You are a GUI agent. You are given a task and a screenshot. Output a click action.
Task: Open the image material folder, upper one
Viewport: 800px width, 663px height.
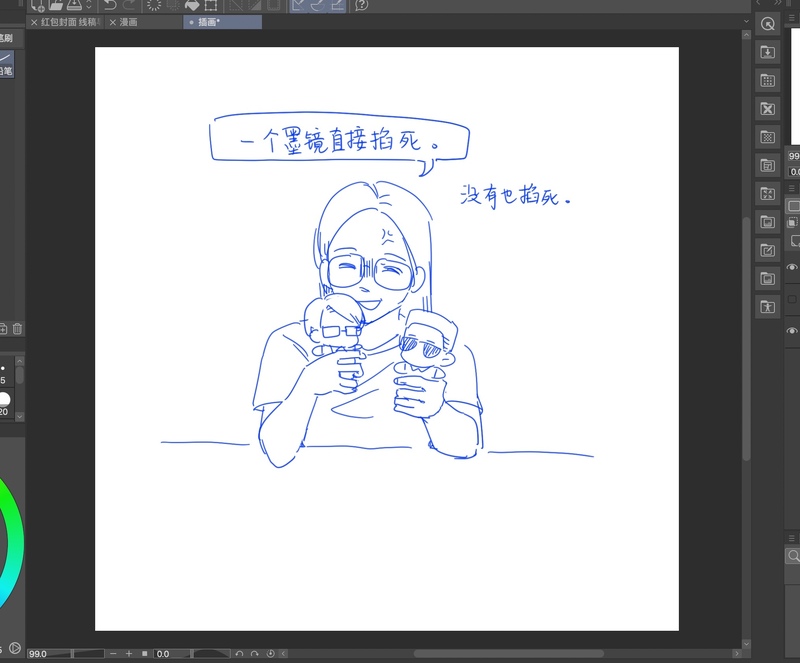point(767,222)
